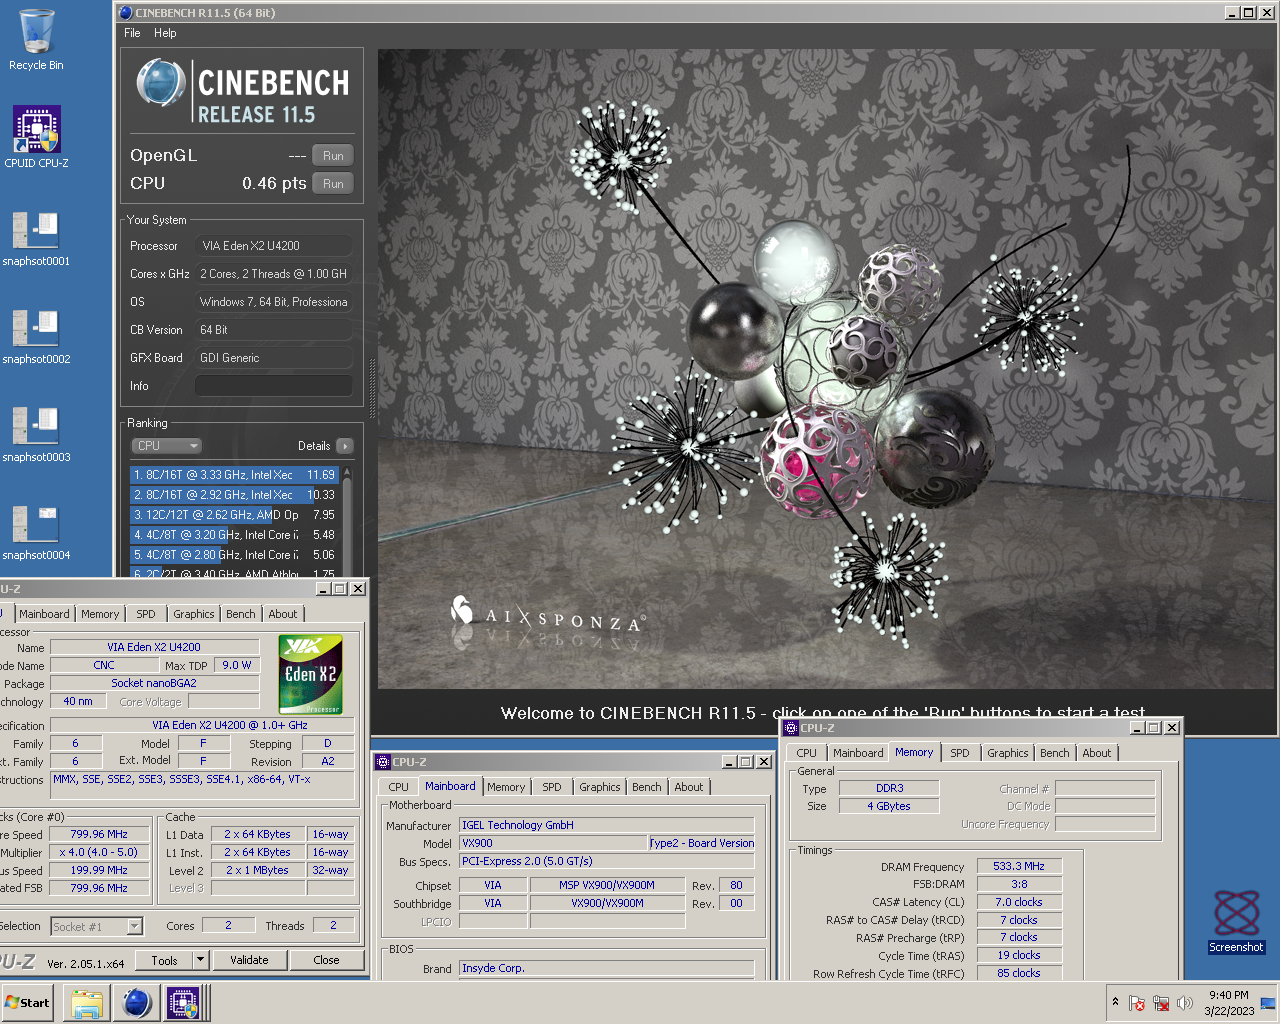Image resolution: width=1280 pixels, height=1024 pixels.
Task: Open the volume speaker tray icon
Action: 1185,1003
